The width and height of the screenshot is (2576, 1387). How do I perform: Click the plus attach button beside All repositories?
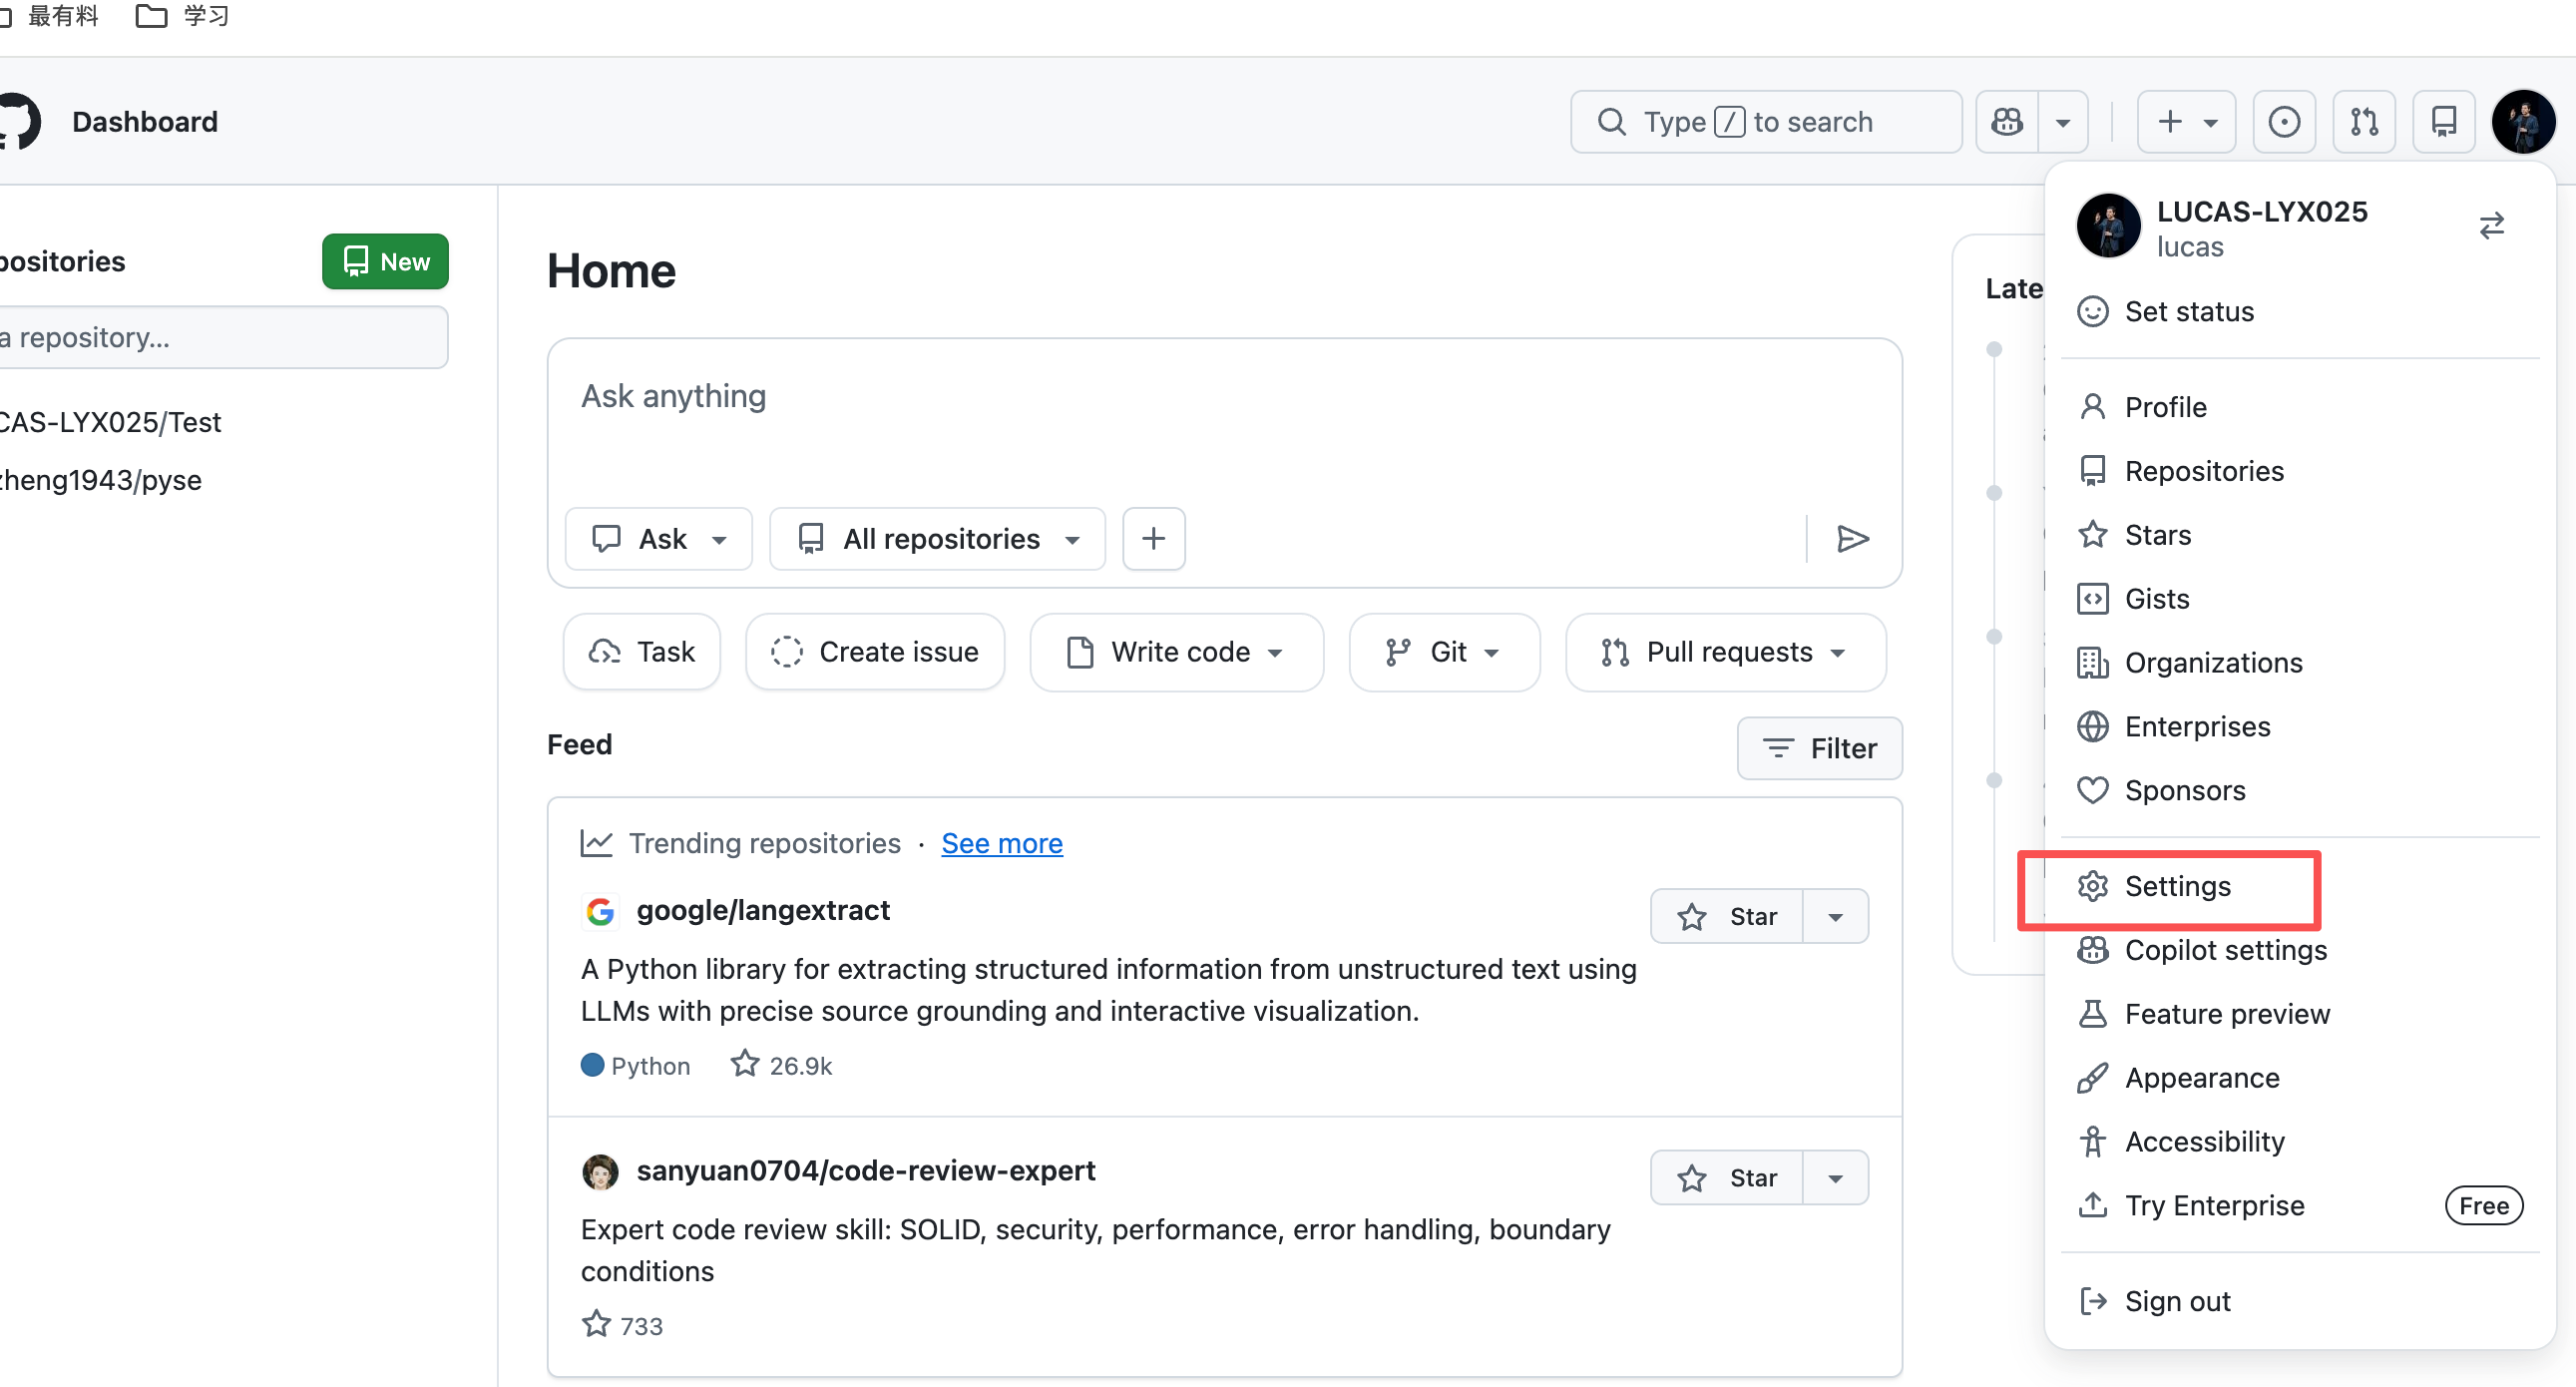coord(1153,539)
